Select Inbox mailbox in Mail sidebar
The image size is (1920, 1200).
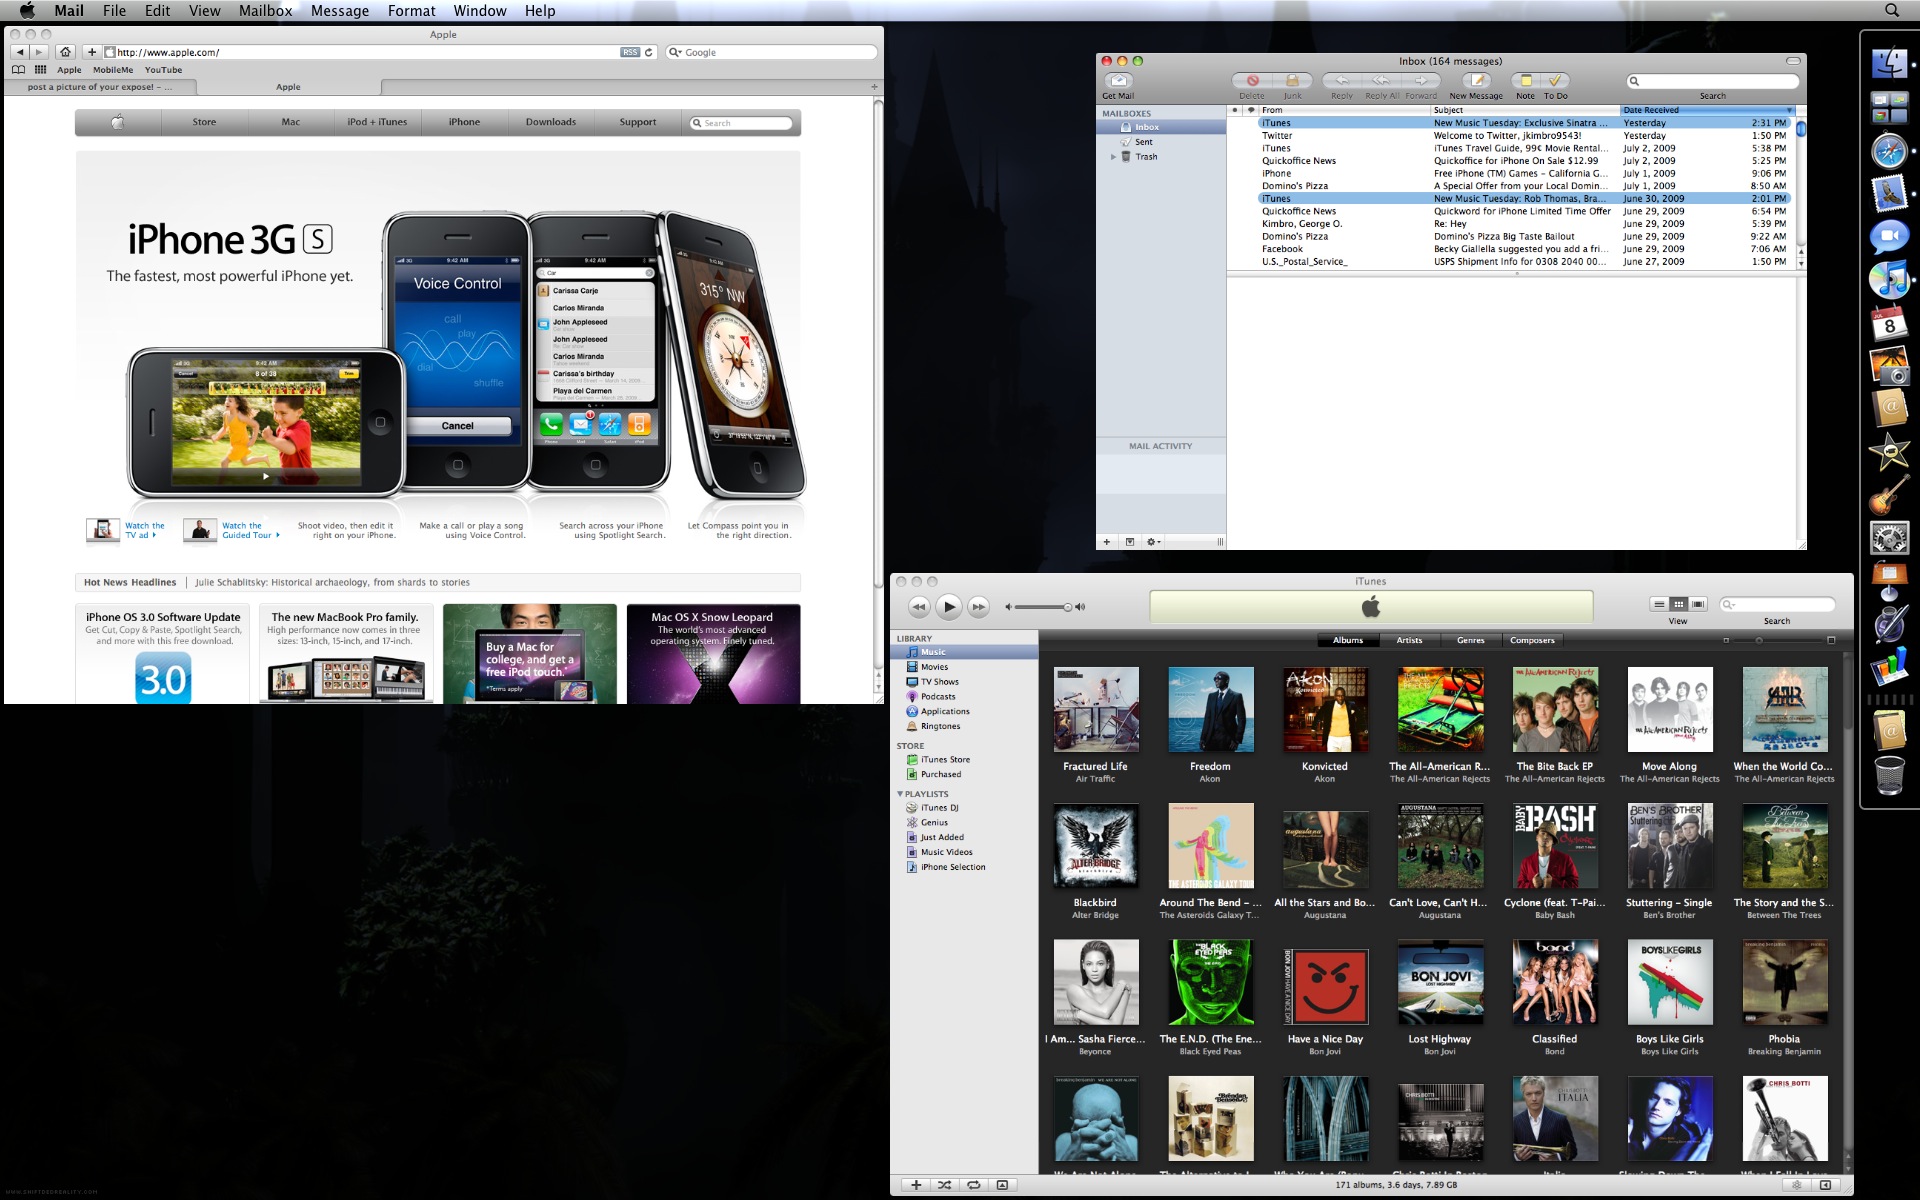(1161, 127)
